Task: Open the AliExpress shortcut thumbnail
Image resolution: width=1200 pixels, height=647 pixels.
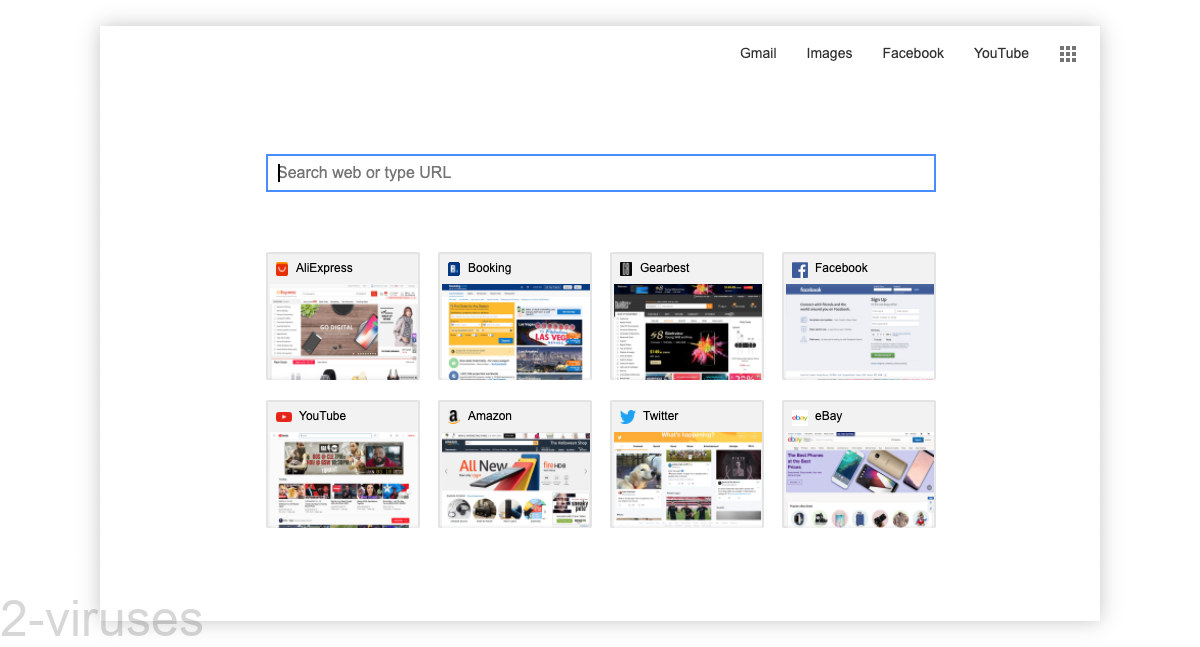Action: click(x=342, y=330)
